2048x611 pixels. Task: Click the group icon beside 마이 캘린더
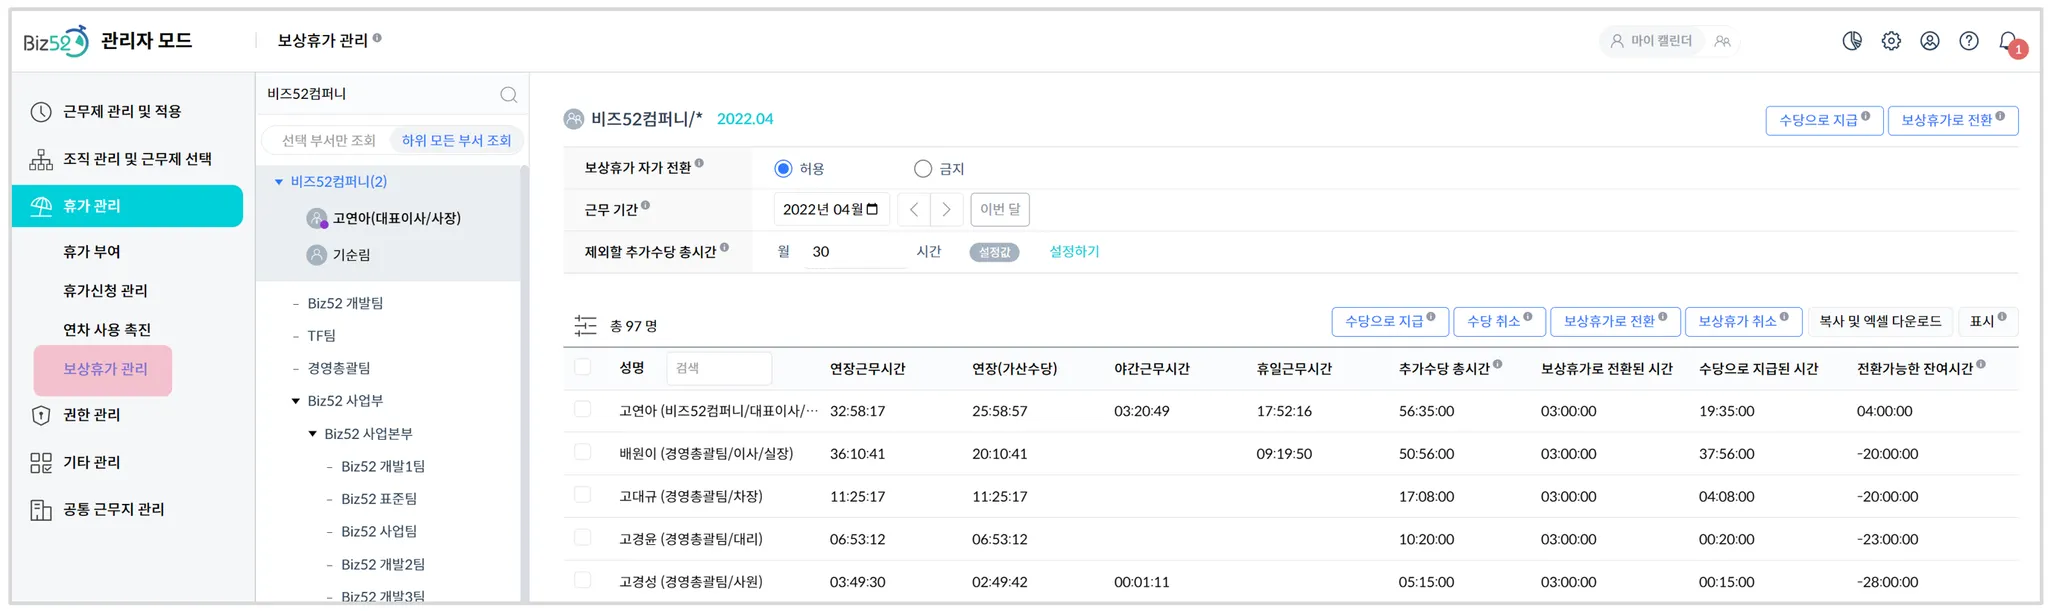coord(1722,41)
